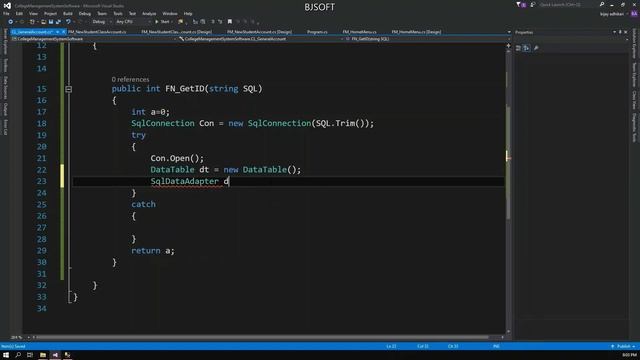Open the class navigation dropdown CL_GeneralAccount
Screen dimensions: 640x360
pos(260,39)
